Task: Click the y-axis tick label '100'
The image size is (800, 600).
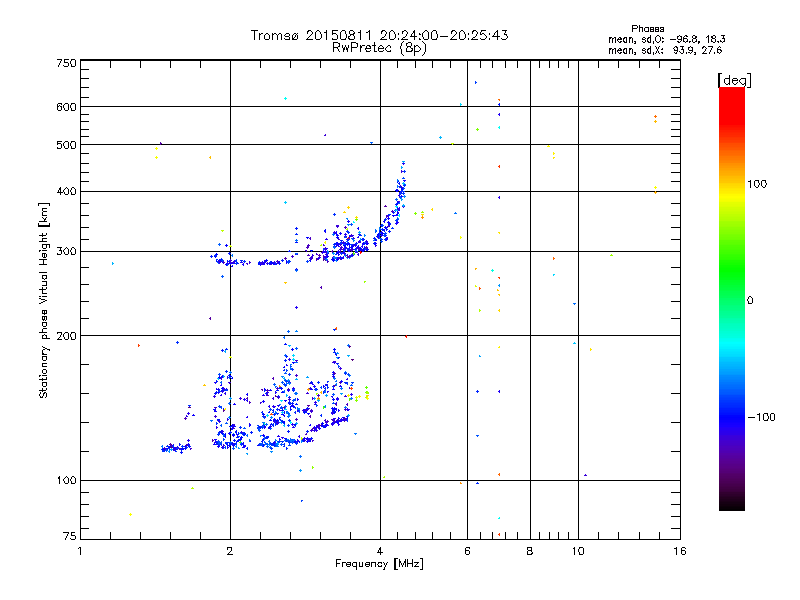Action: [x=66, y=481]
